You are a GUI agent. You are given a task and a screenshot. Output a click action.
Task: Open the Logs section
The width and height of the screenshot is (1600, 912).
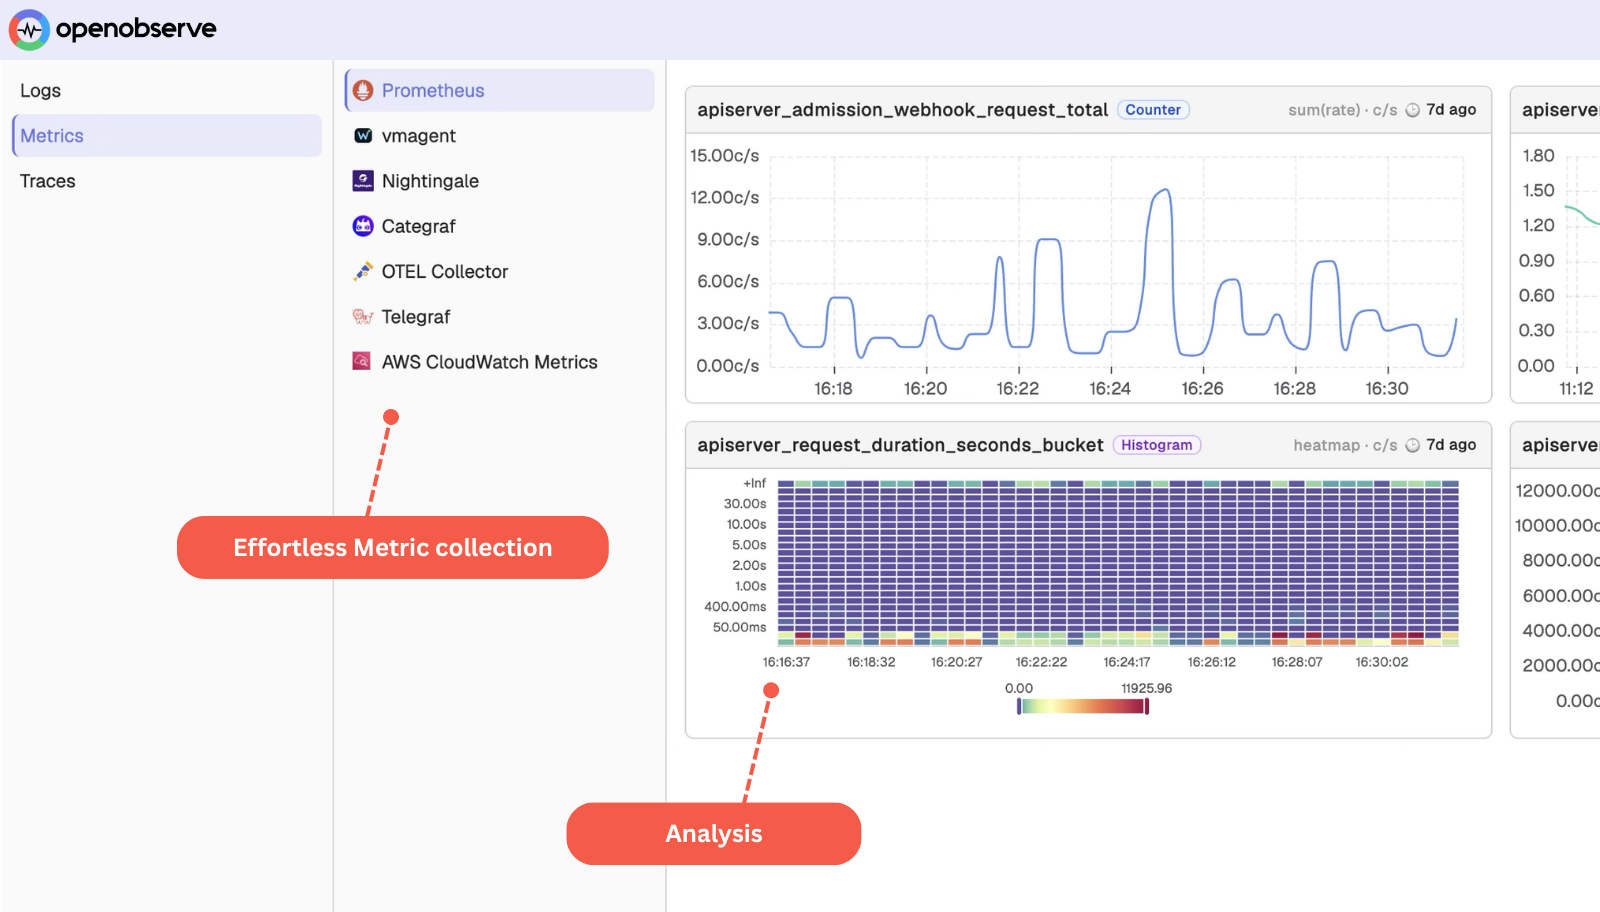tap(40, 91)
